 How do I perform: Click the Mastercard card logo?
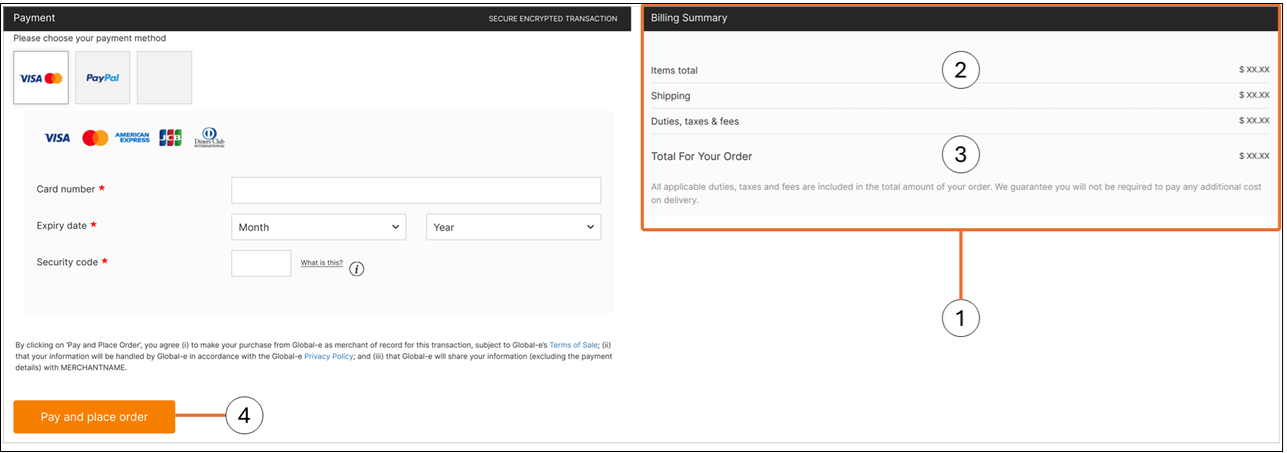(95, 138)
